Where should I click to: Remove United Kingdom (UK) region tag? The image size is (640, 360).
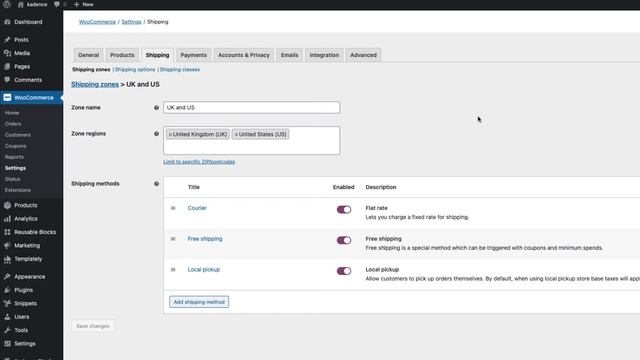[x=170, y=134]
